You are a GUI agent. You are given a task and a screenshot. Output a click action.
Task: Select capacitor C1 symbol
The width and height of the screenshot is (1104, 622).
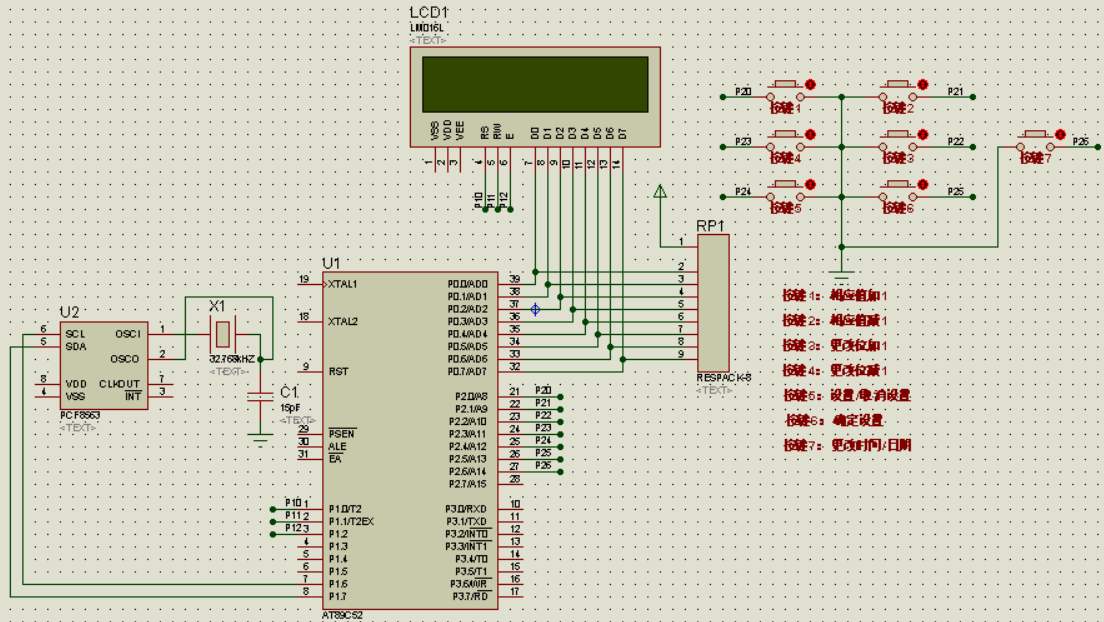pos(261,397)
